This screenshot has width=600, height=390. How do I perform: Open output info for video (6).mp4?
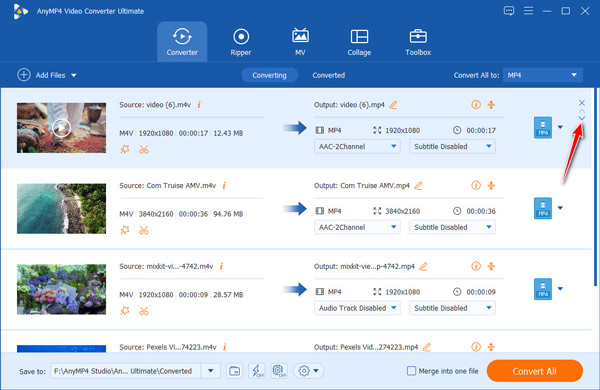476,104
